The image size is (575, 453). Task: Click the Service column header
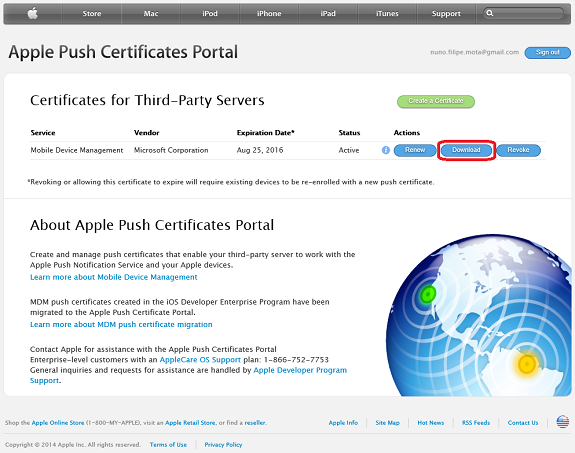[x=43, y=133]
